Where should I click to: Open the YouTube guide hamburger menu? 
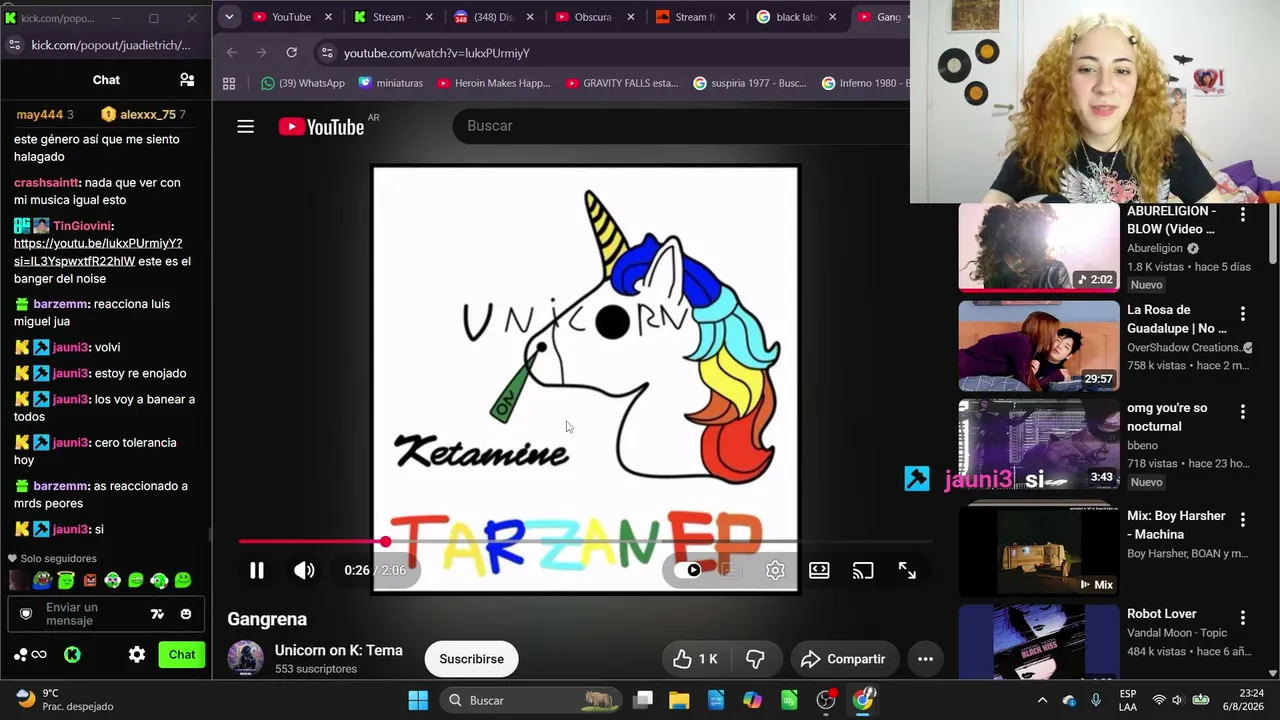245,126
